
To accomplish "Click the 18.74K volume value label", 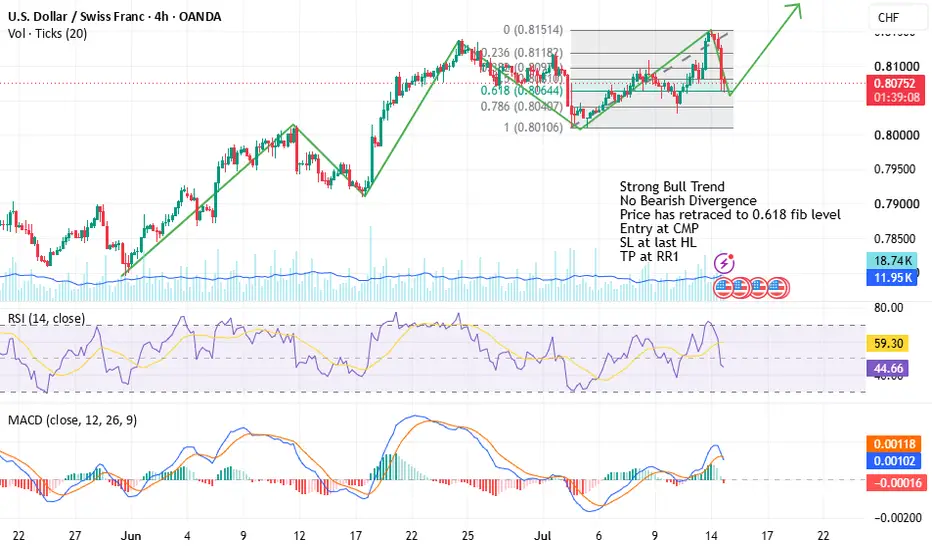I will [x=892, y=260].
